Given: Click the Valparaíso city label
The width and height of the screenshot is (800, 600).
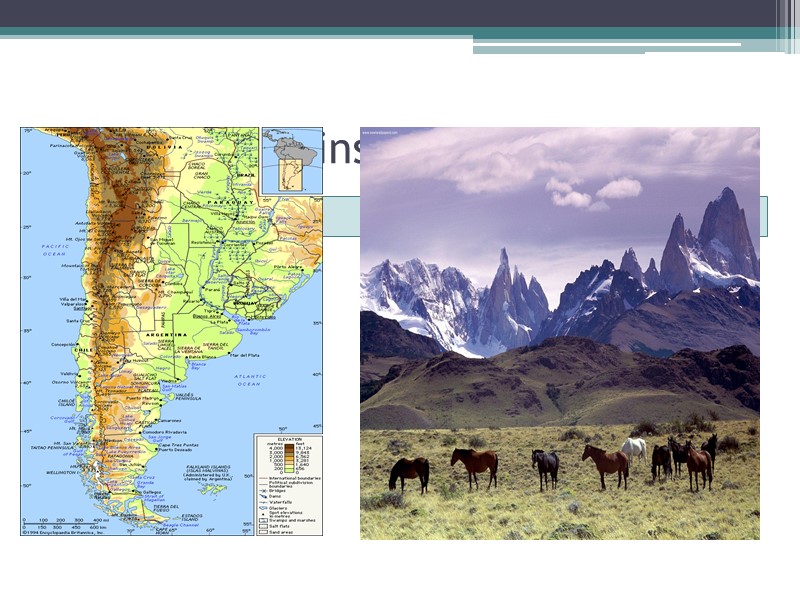Looking at the screenshot, I should (x=73, y=304).
